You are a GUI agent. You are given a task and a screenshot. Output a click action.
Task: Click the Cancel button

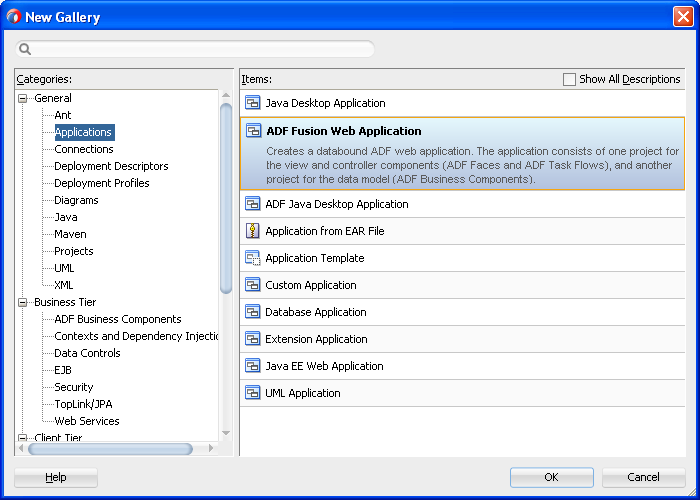coord(643,477)
